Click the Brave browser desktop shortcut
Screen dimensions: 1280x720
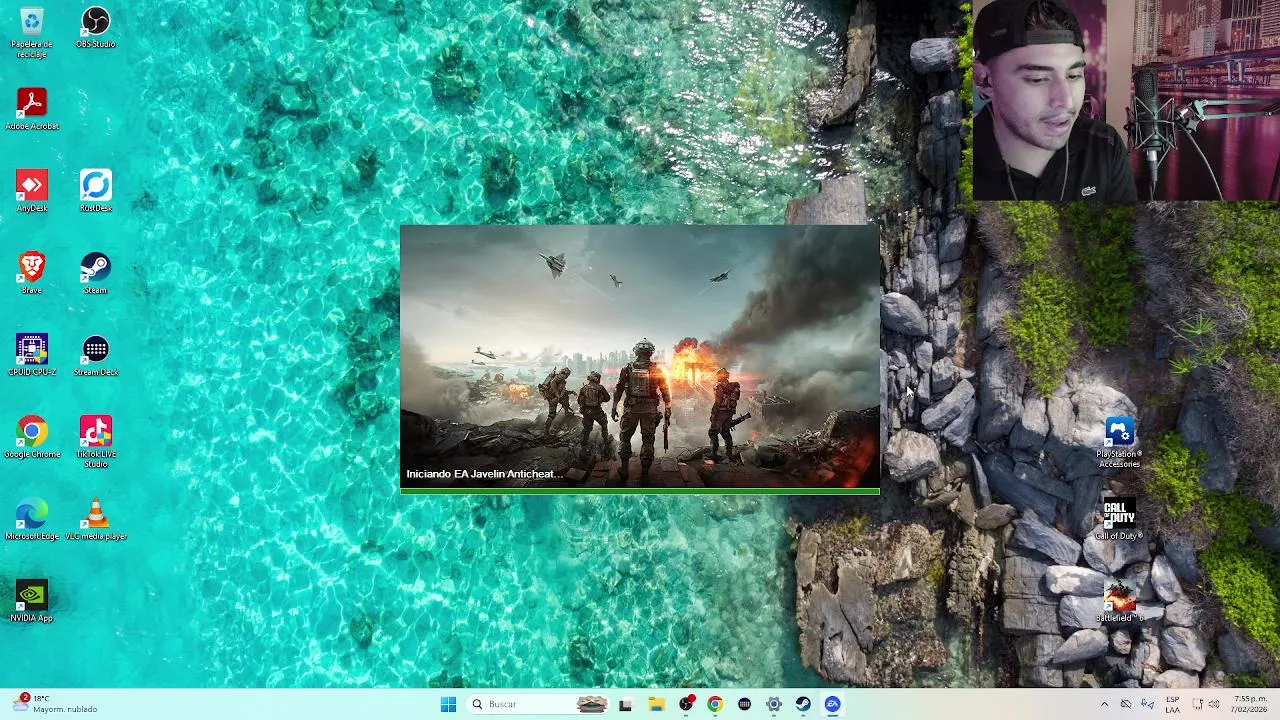point(32,273)
